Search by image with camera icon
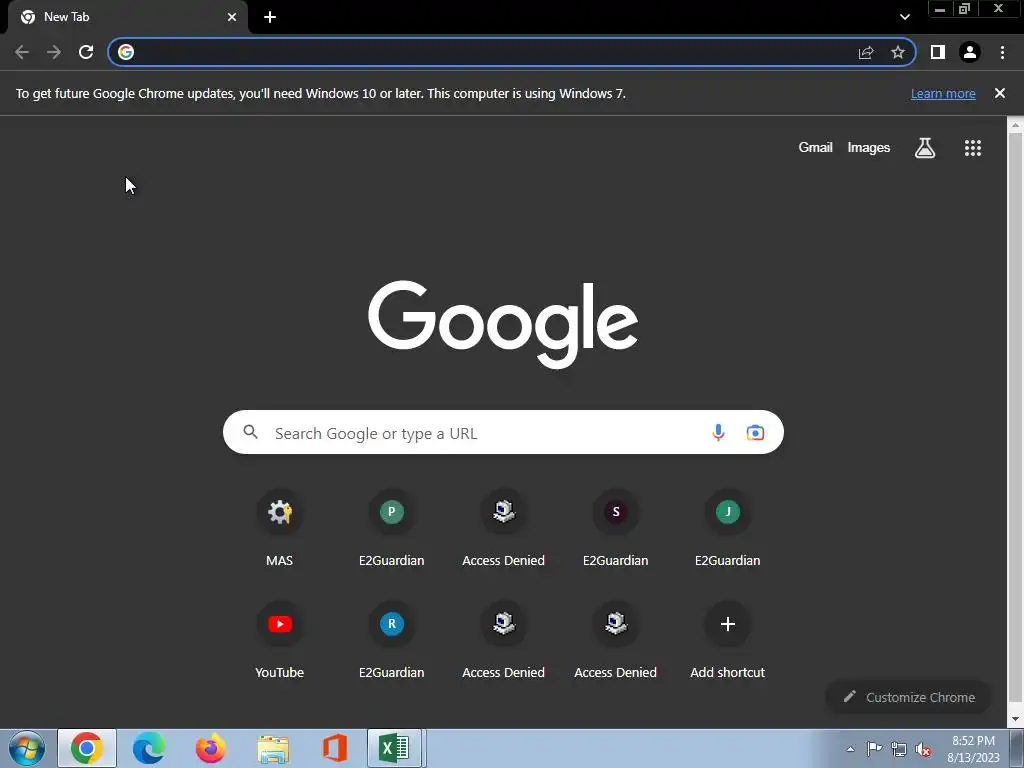Viewport: 1024px width, 768px height. pos(755,432)
